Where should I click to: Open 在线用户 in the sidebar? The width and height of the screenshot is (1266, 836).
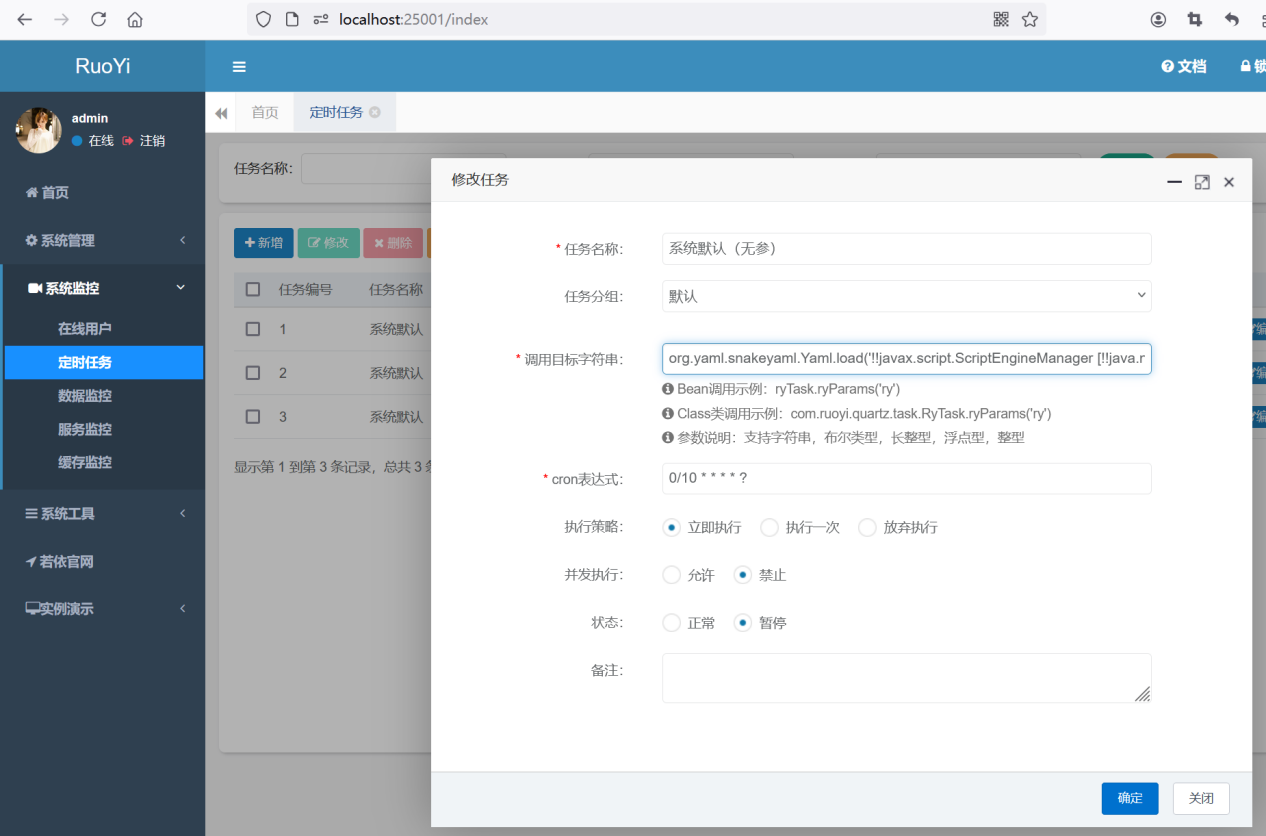[85, 328]
